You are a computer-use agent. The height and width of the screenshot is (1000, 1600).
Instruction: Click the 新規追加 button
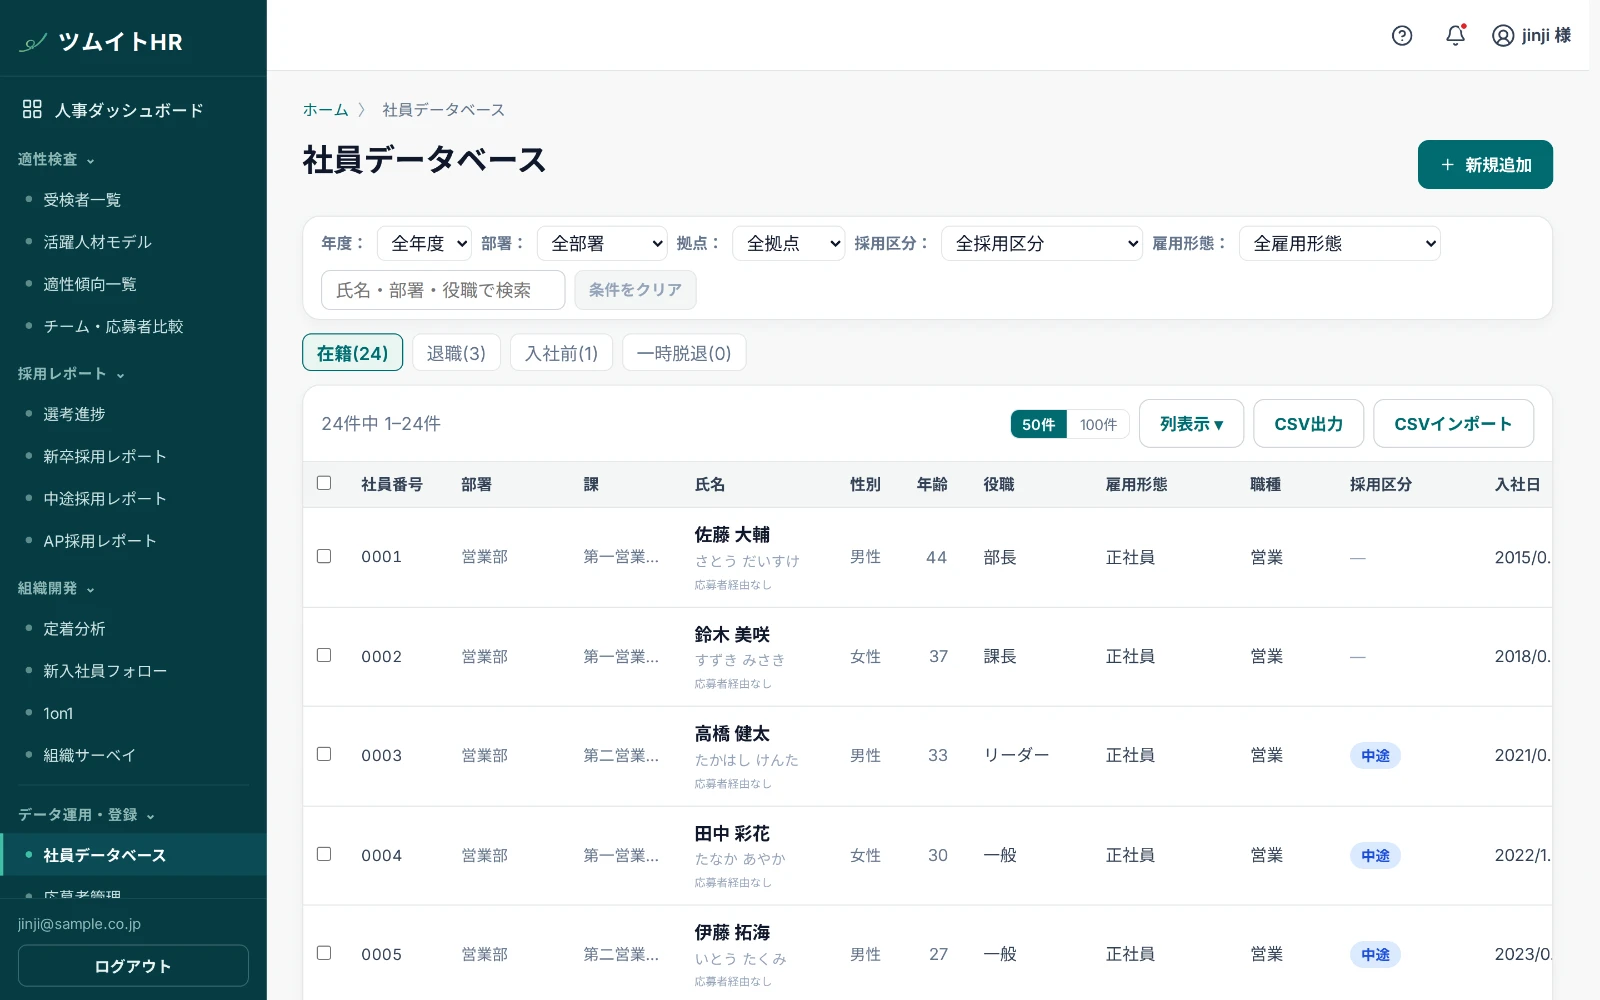click(x=1485, y=165)
